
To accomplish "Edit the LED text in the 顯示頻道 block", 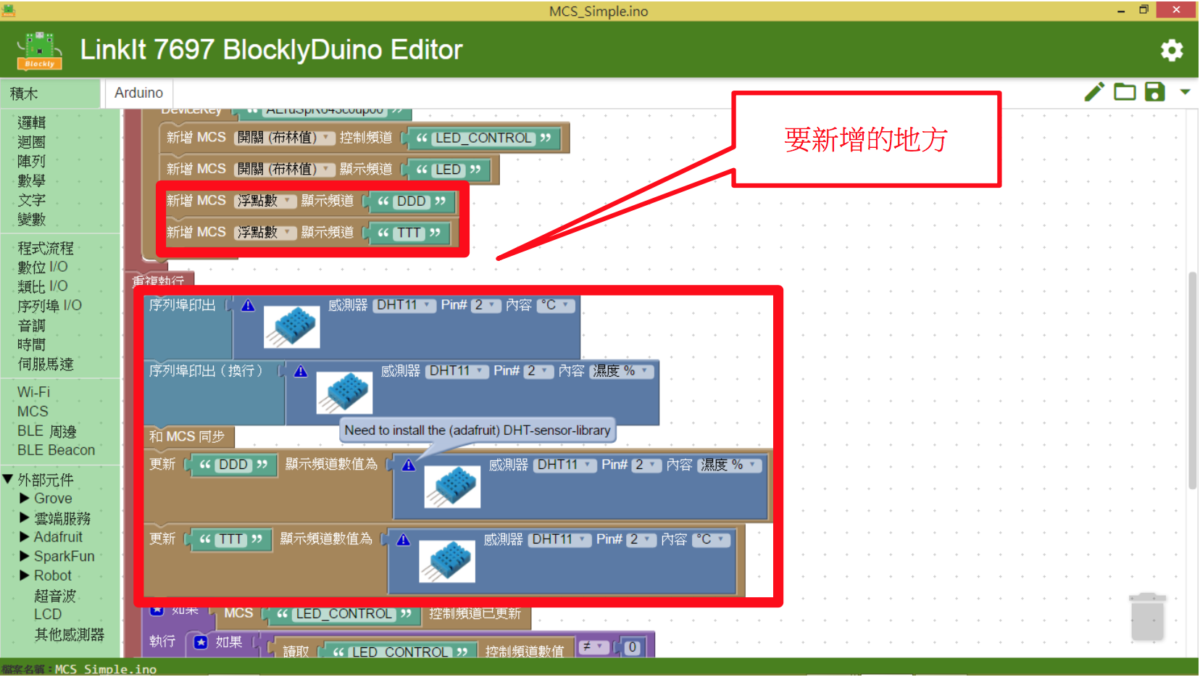I will [448, 170].
